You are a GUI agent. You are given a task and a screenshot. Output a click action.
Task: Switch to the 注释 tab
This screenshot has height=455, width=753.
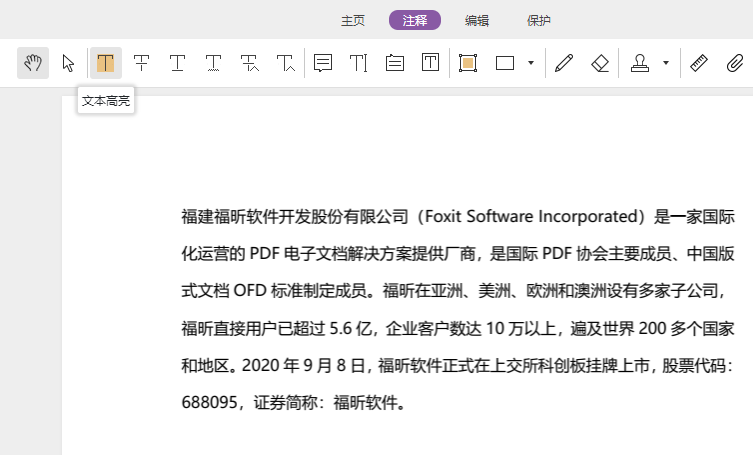[x=415, y=20]
